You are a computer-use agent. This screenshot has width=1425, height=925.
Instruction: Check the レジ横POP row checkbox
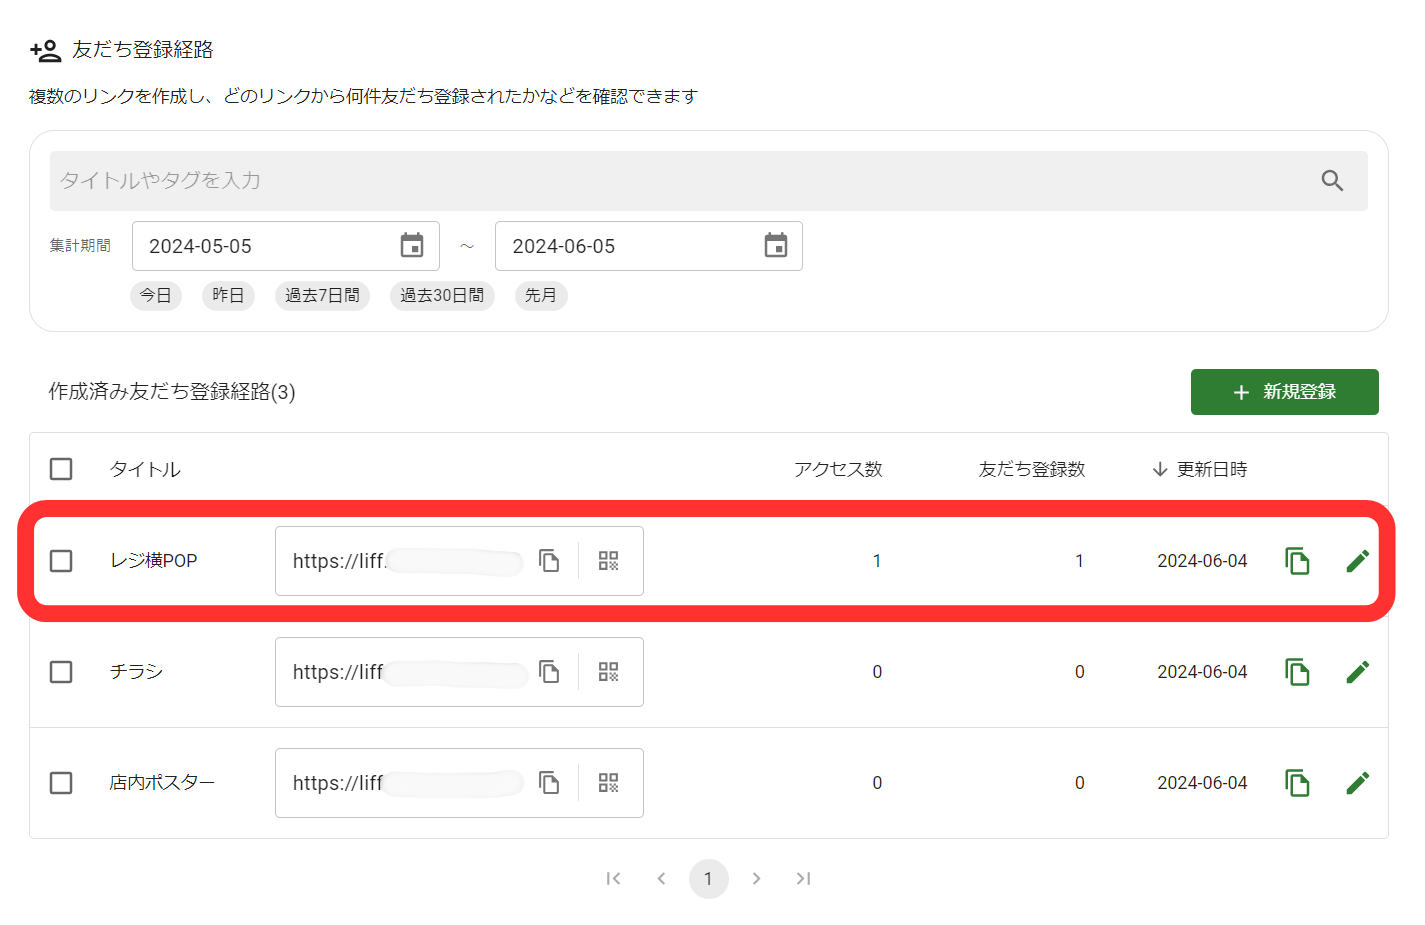61,561
